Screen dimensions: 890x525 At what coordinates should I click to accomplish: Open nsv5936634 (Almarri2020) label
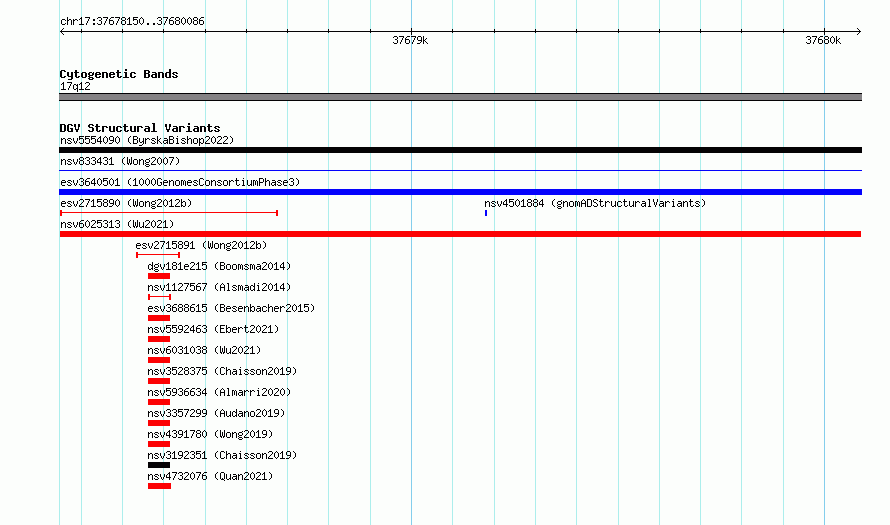click(x=219, y=392)
